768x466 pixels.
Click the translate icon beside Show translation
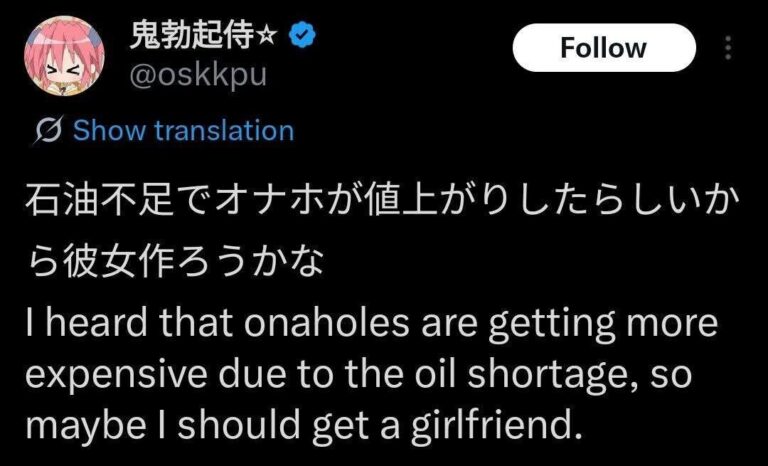[47, 131]
